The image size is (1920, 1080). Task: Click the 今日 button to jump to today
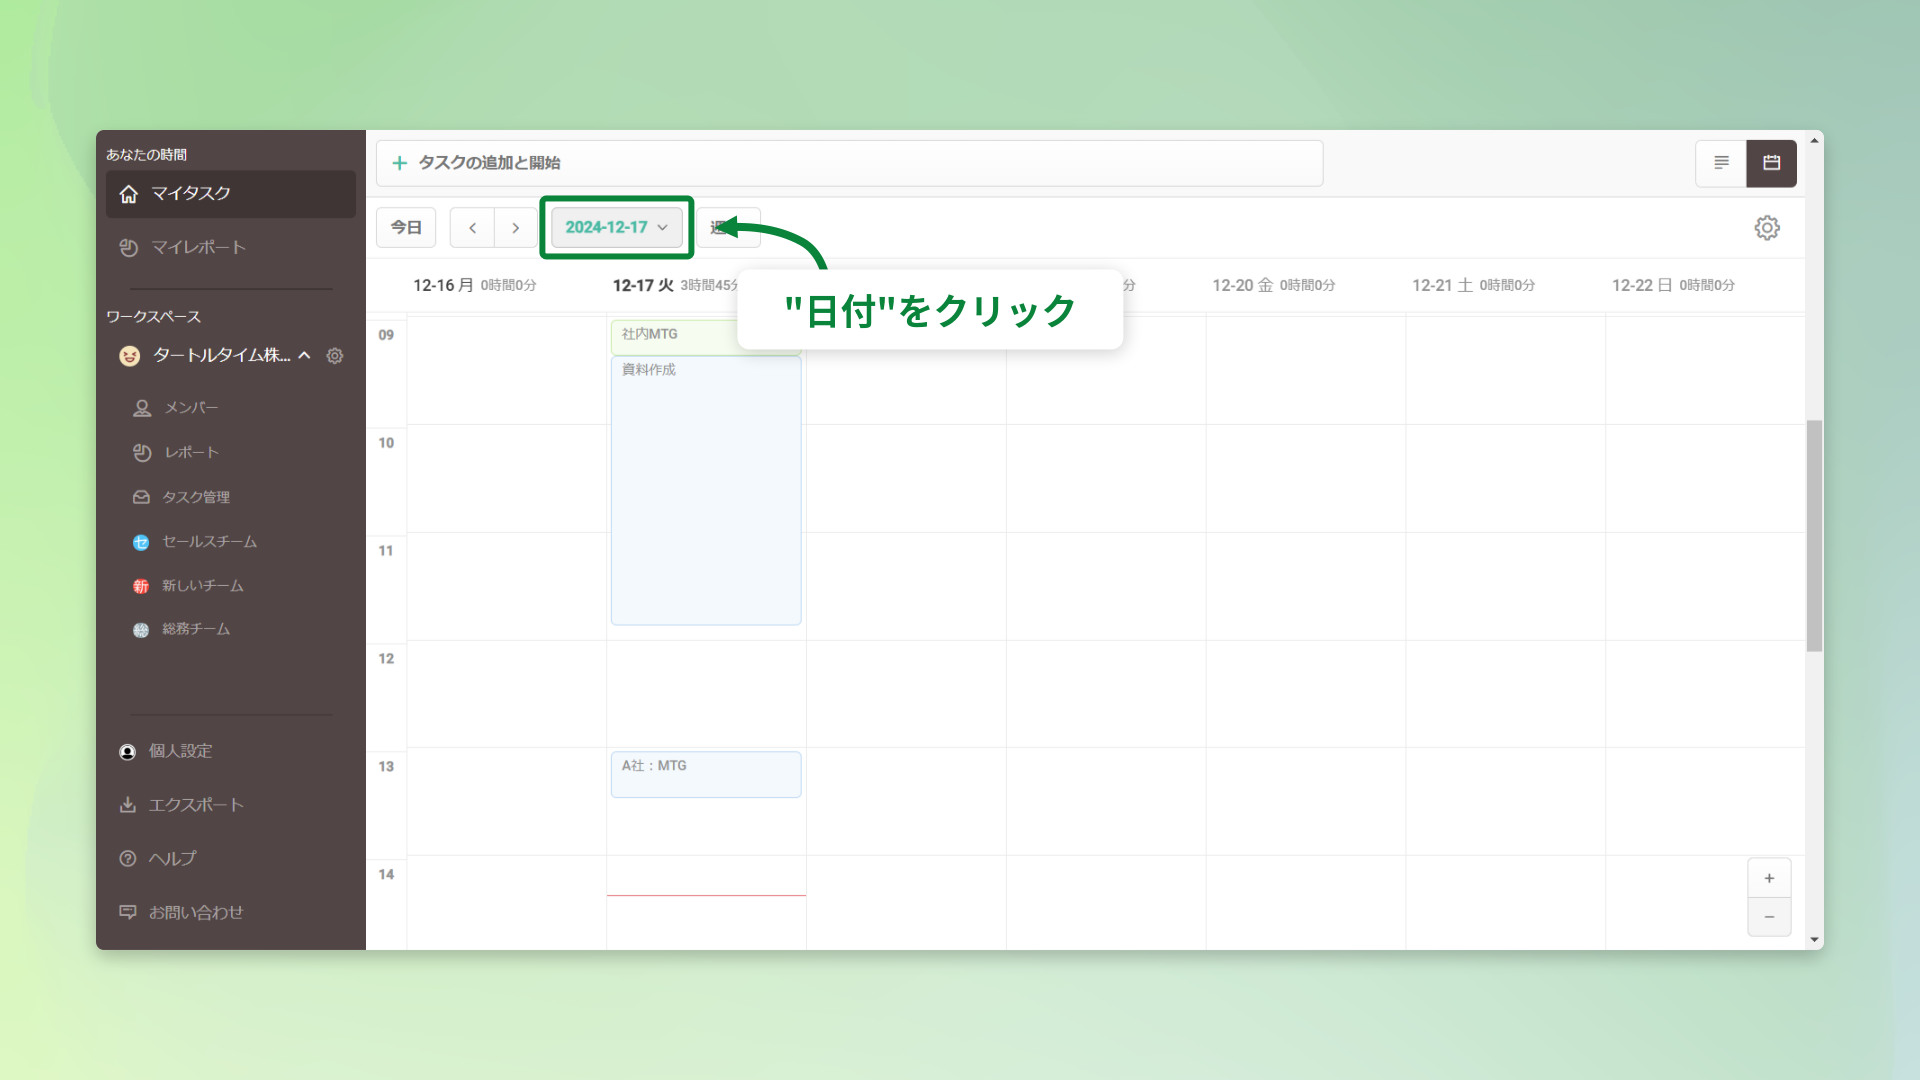(x=406, y=227)
